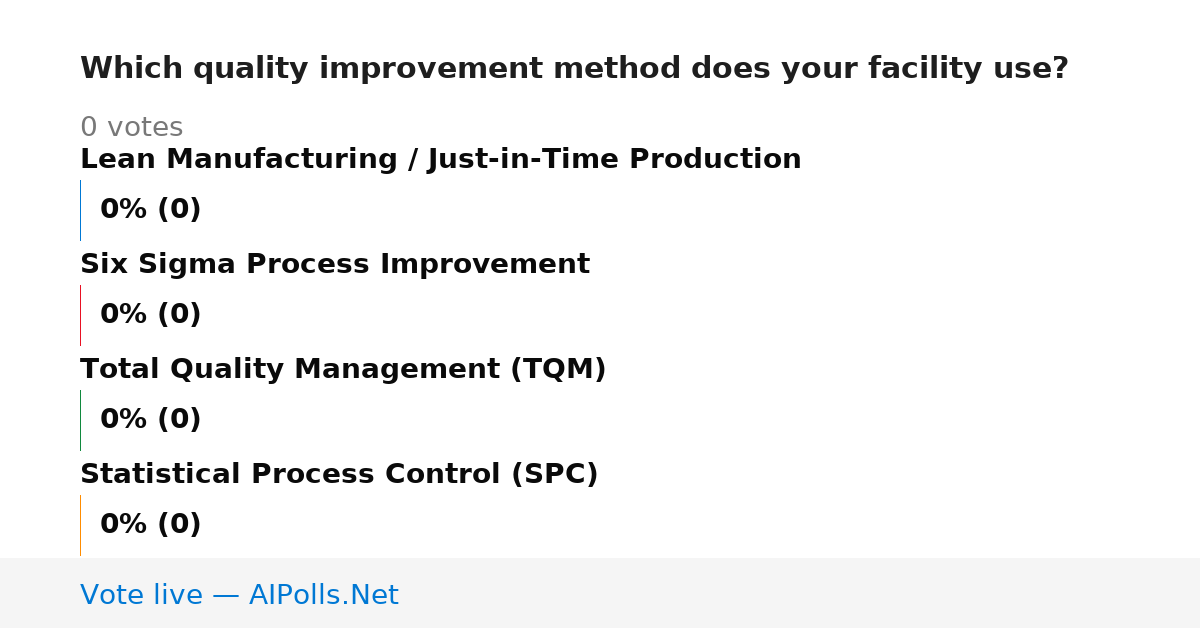Click the orange bar for SPC
This screenshot has height=628, width=1200.
click(x=80, y=525)
